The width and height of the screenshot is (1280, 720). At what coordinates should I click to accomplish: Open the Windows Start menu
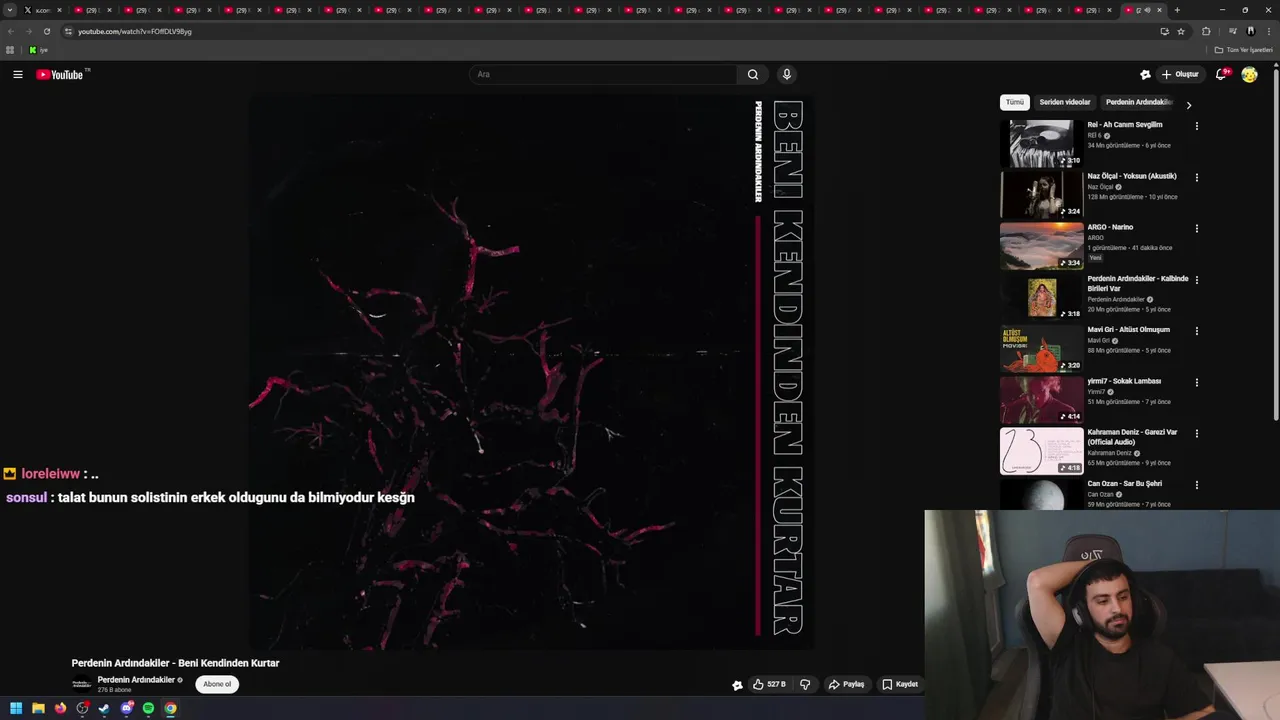coord(16,708)
